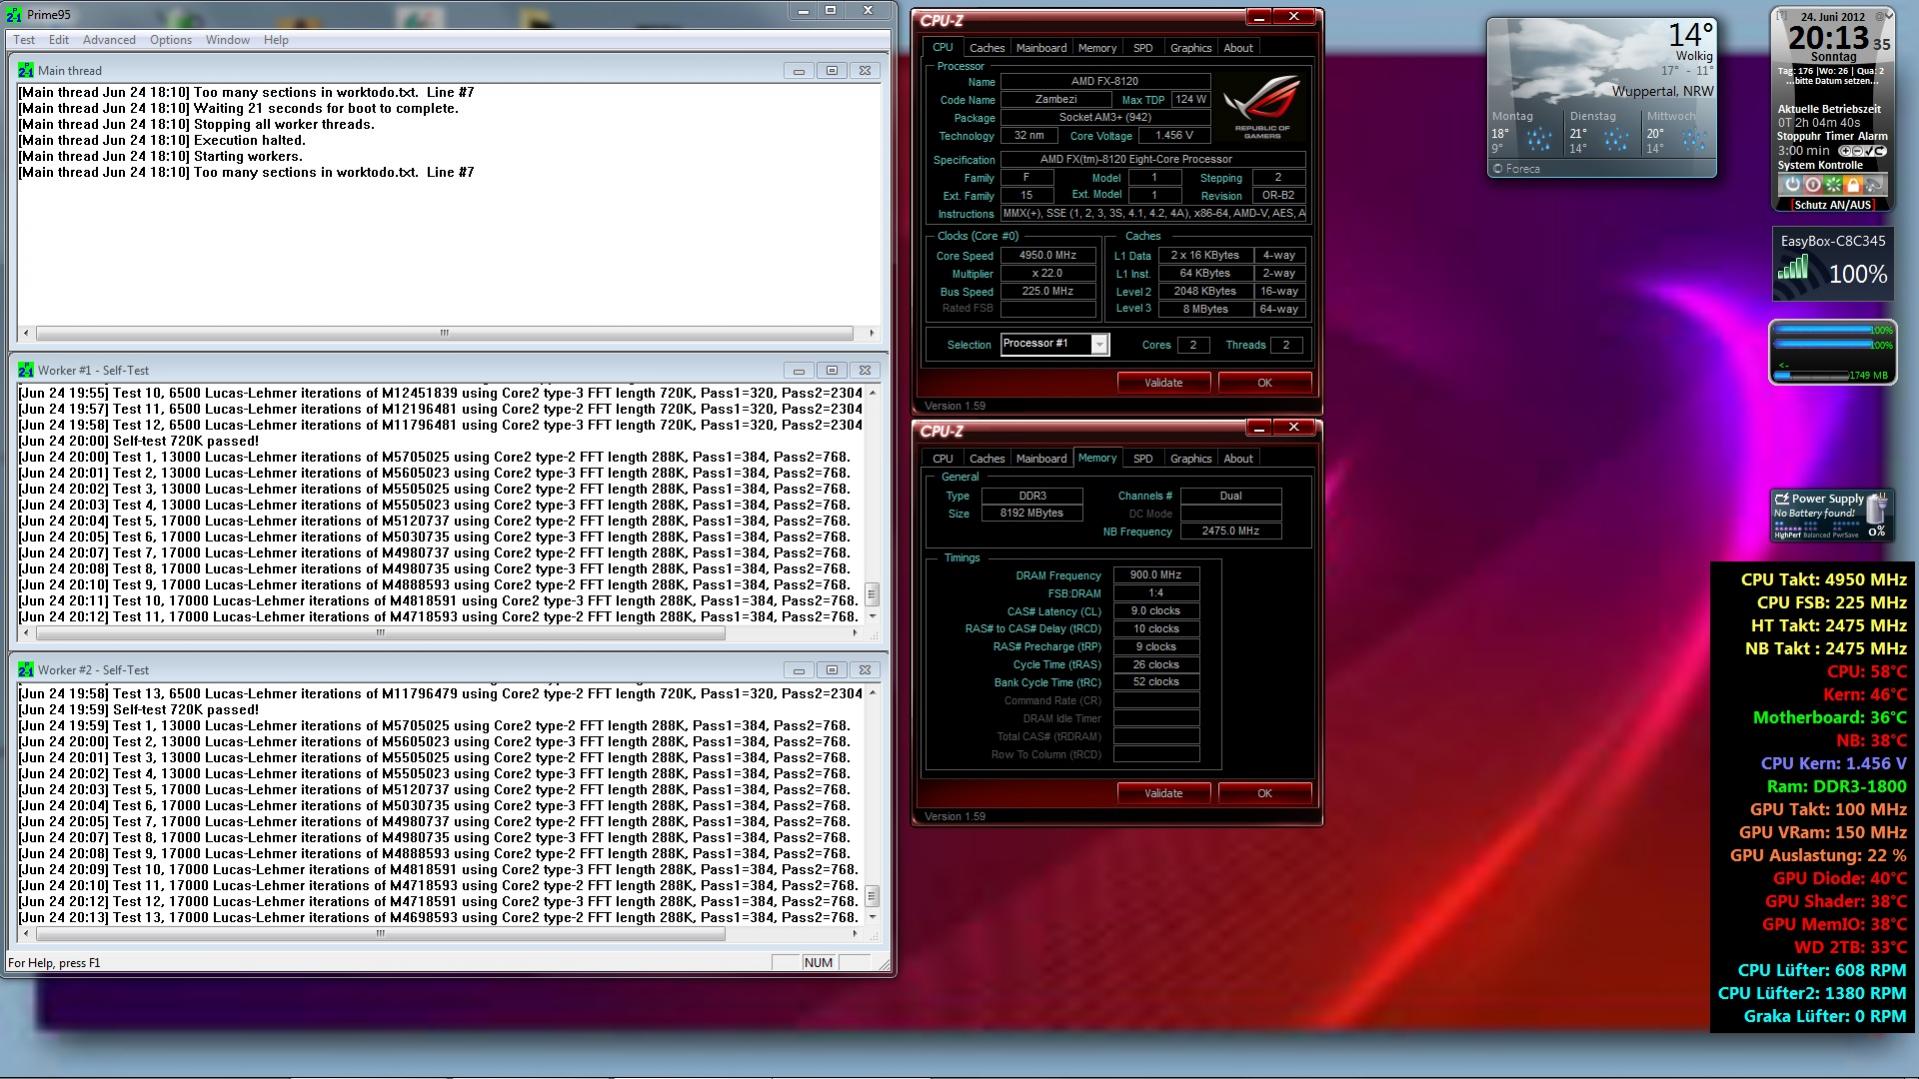
Task: Click the Worker #1 vertical scrollbar thumb
Action: tap(872, 594)
